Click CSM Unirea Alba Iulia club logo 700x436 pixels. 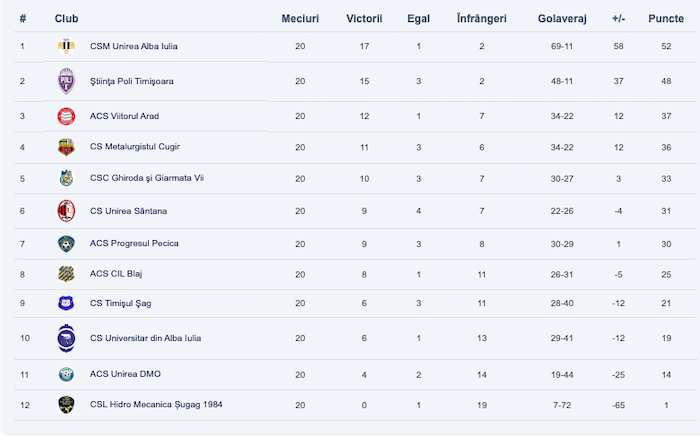coord(66,46)
